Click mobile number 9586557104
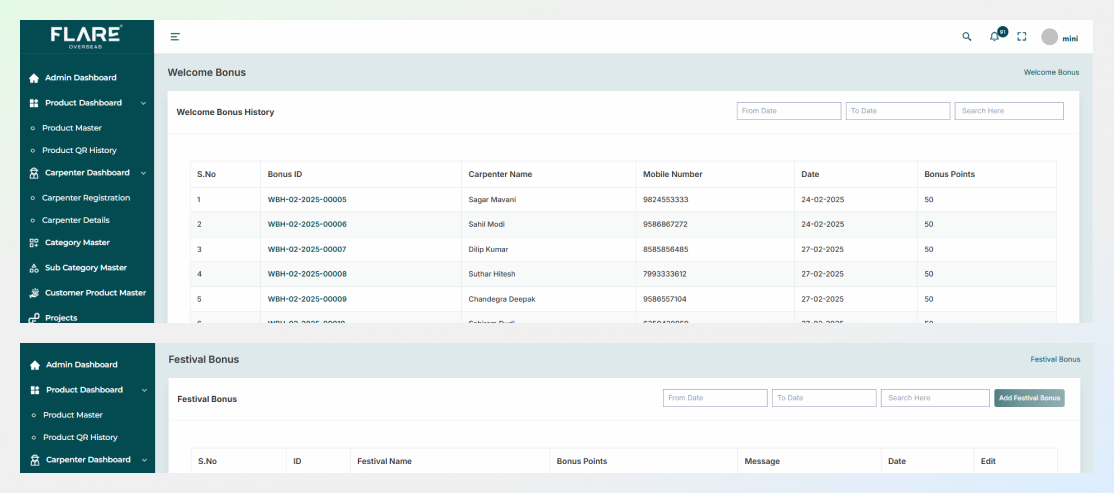 pyautogui.click(x=665, y=299)
